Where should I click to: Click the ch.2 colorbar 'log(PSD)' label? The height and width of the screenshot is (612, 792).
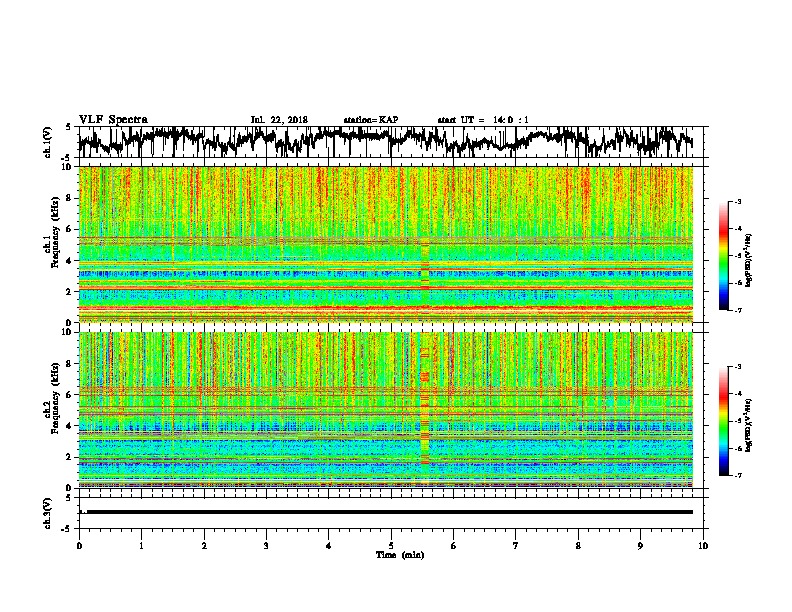(749, 425)
